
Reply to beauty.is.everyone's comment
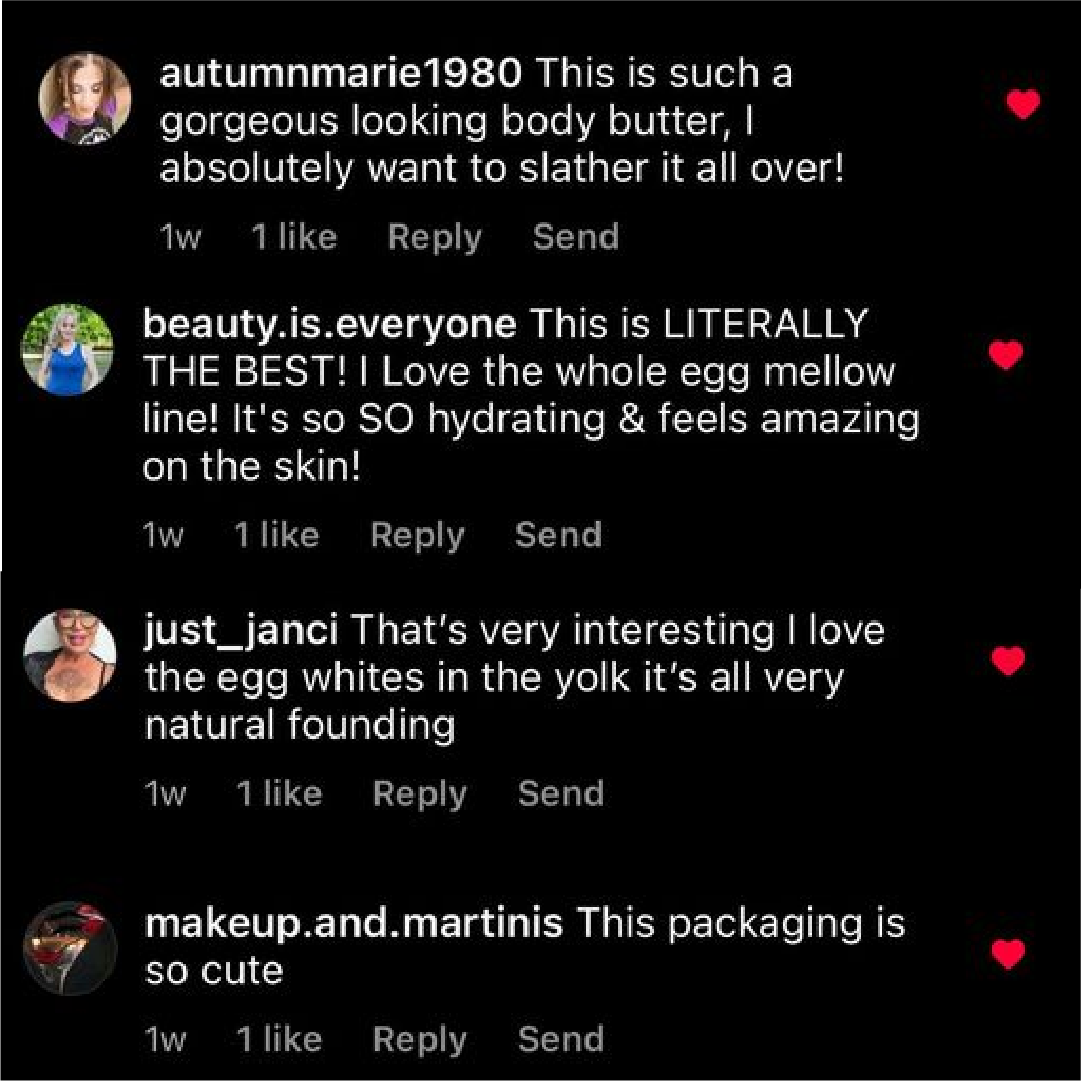[x=417, y=535]
